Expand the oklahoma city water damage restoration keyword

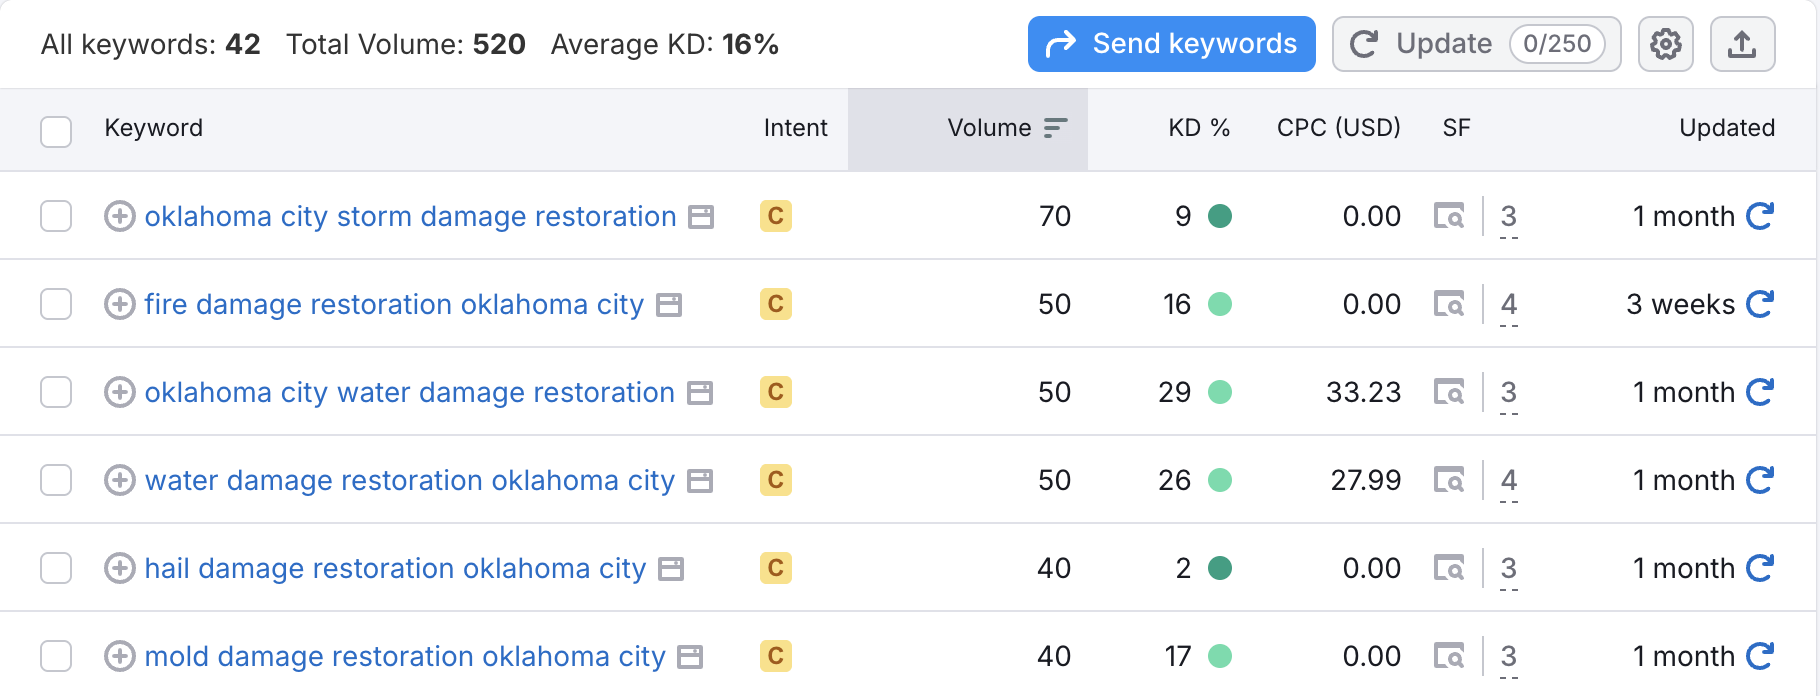pyautogui.click(x=119, y=392)
